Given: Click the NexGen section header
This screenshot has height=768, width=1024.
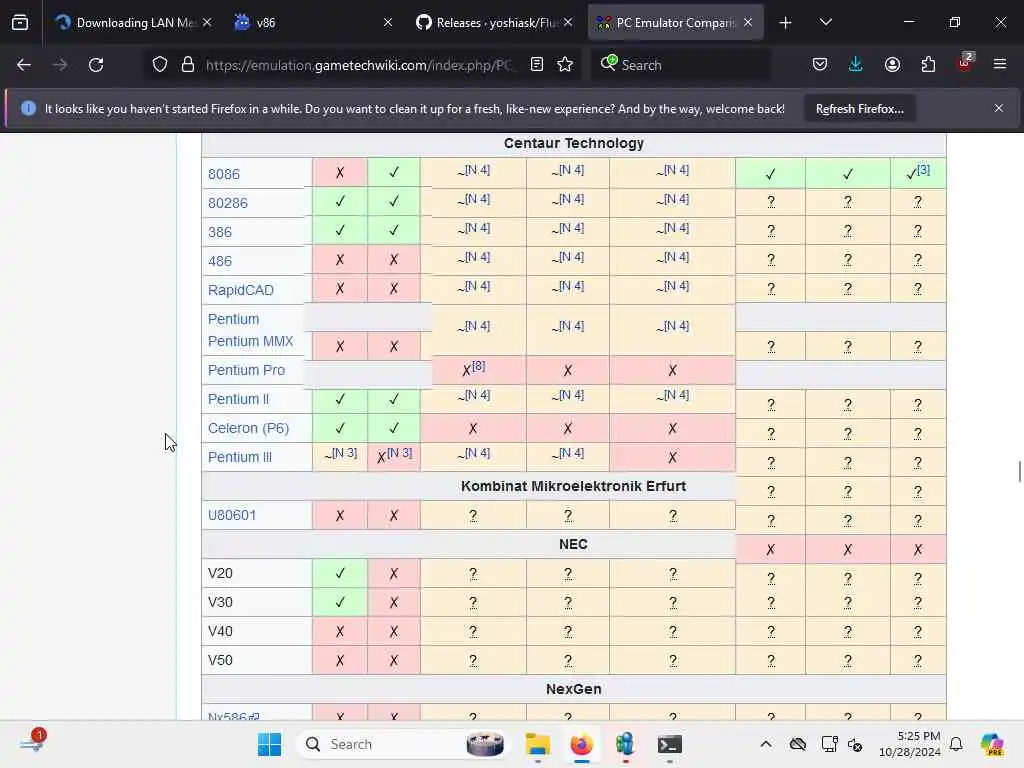Looking at the screenshot, I should coord(573,689).
